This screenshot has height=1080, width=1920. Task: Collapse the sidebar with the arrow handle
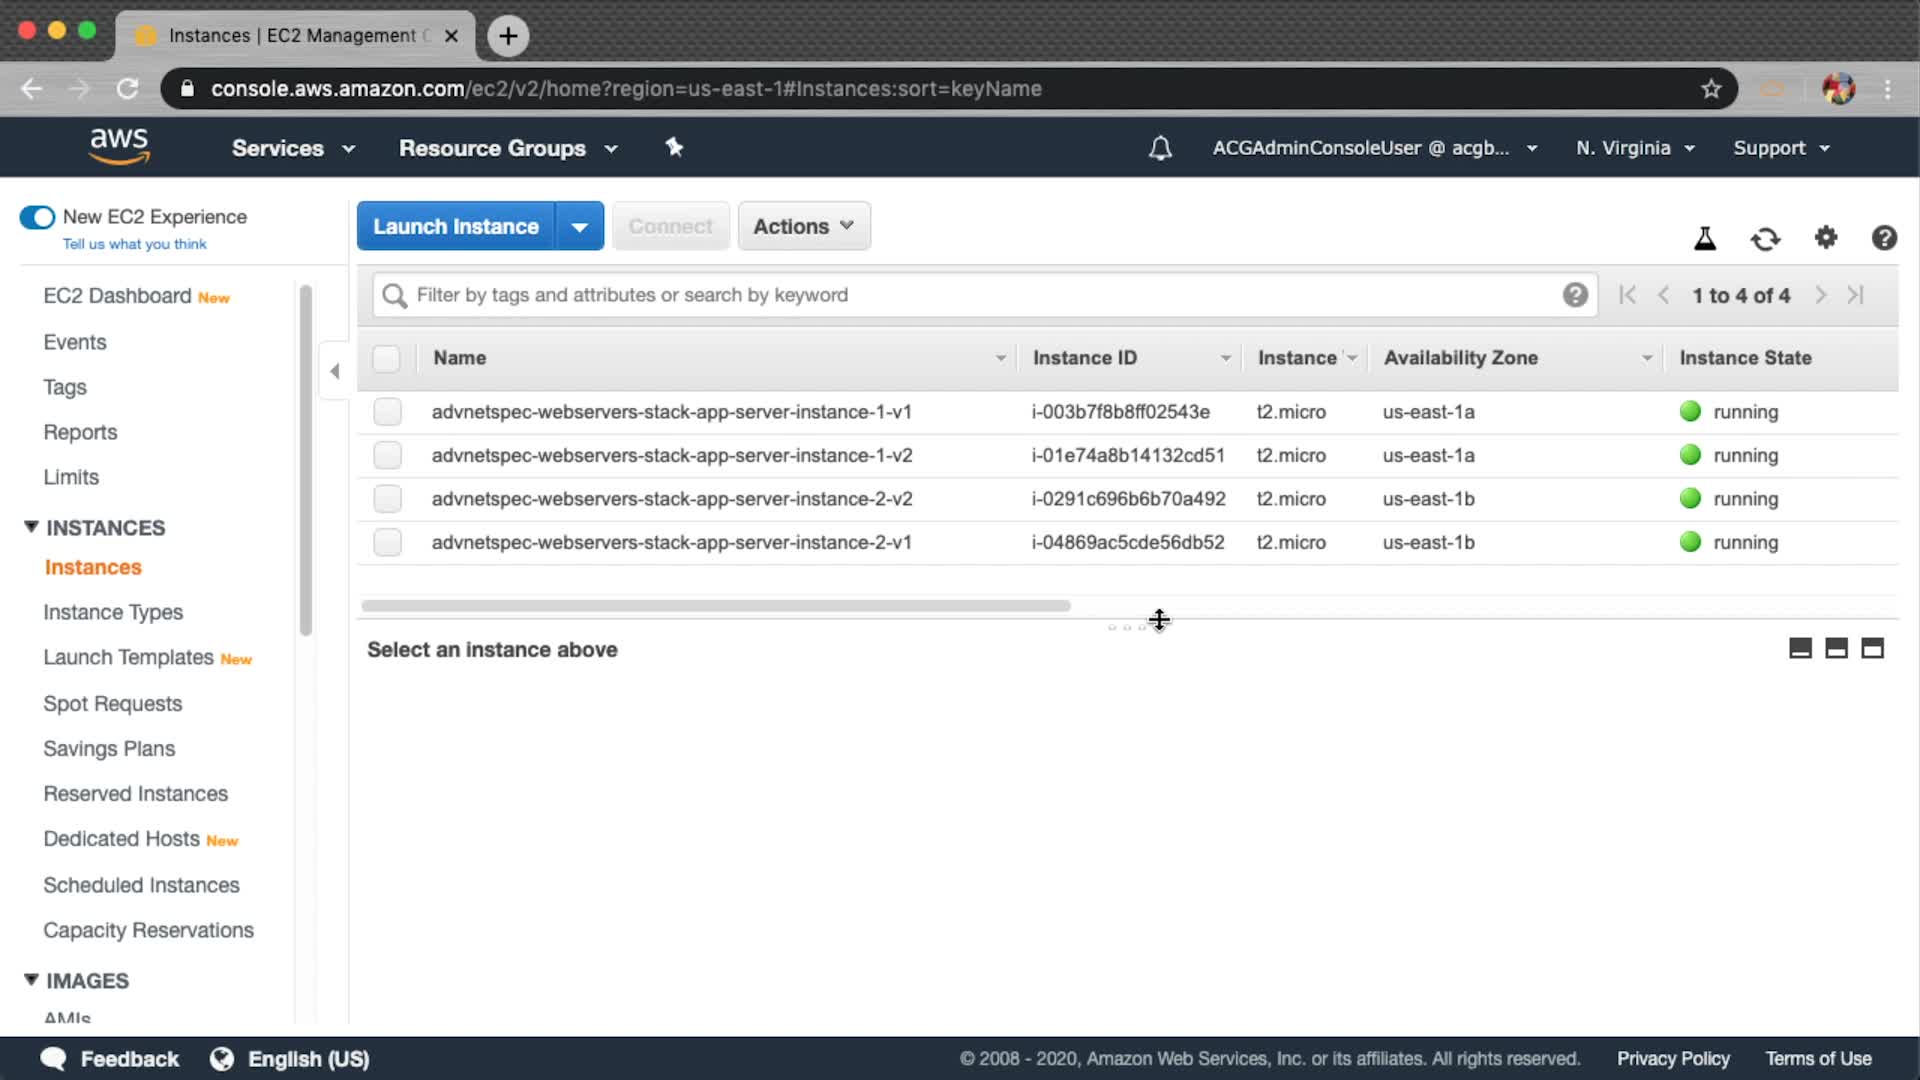pyautogui.click(x=335, y=371)
